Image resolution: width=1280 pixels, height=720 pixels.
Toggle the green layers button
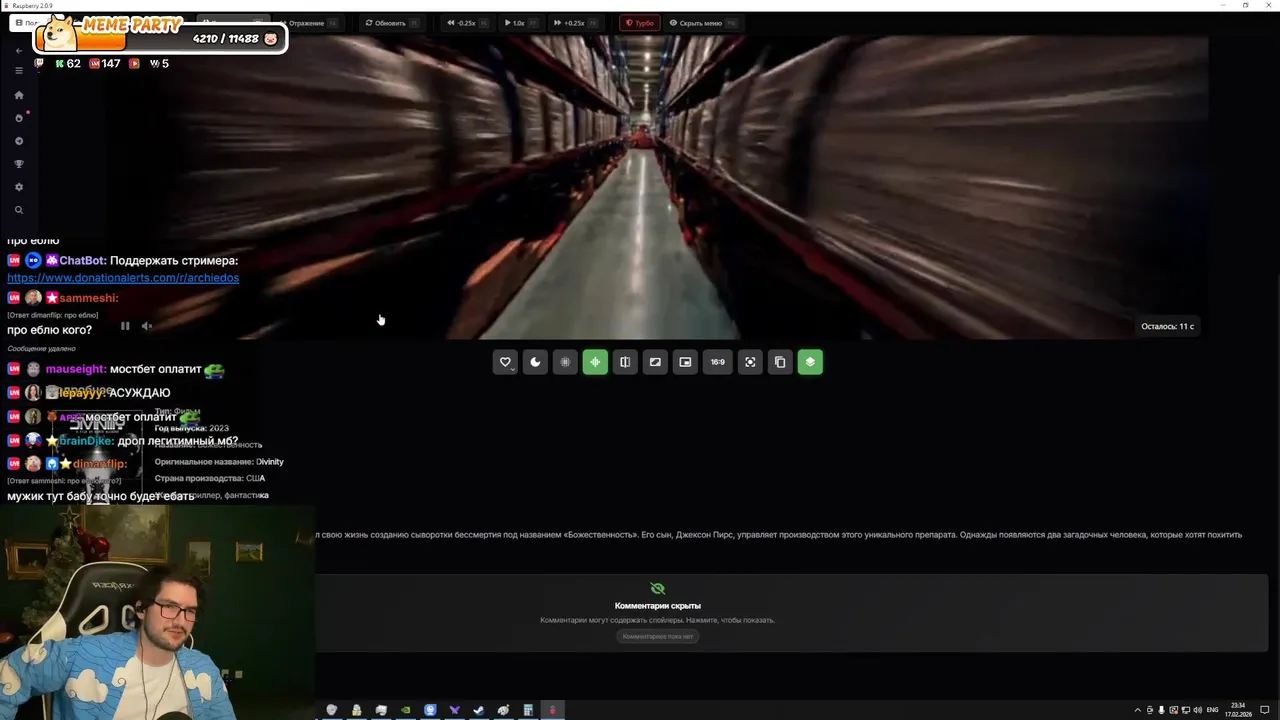810,362
